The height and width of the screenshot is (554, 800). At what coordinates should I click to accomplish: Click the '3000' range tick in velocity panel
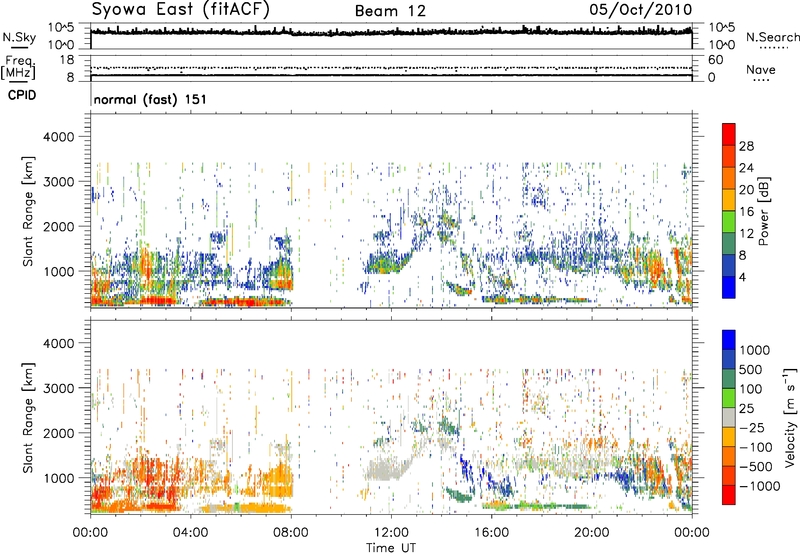coord(59,388)
